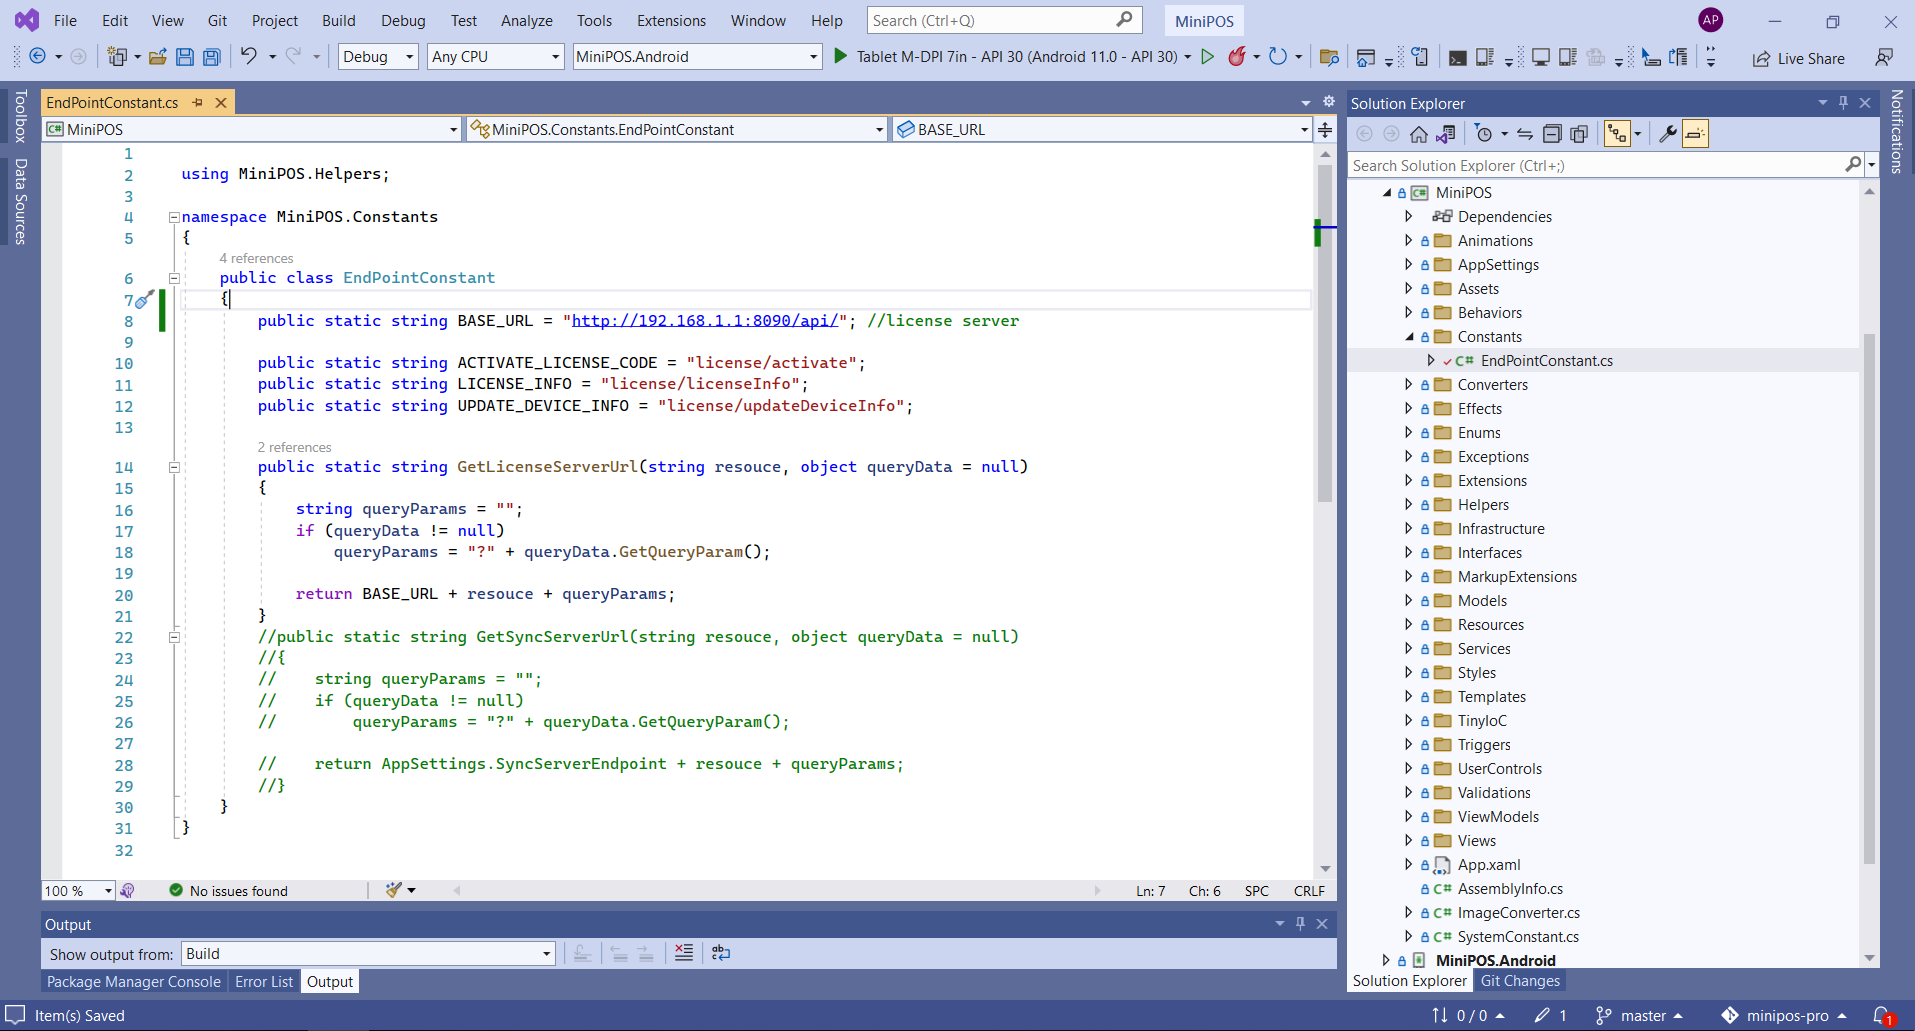Click the Solution Explorer Home icon
Image resolution: width=1915 pixels, height=1031 pixels.
click(x=1418, y=134)
